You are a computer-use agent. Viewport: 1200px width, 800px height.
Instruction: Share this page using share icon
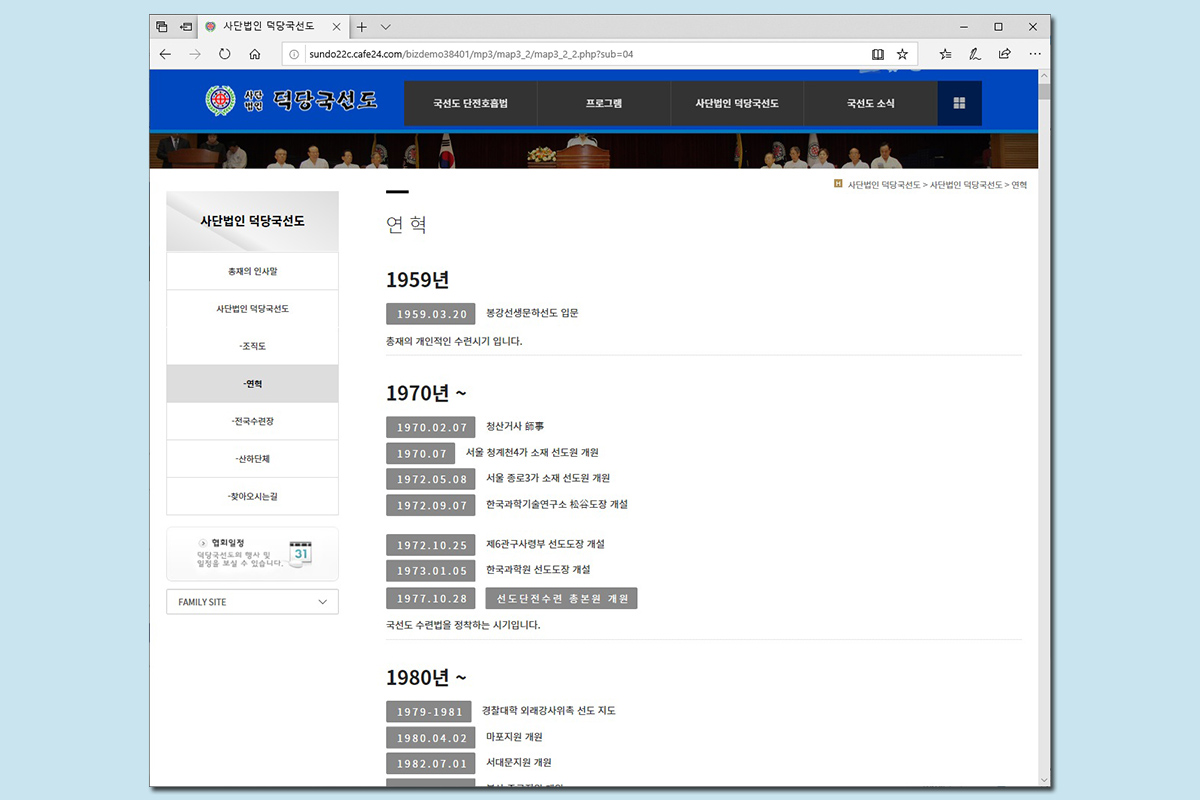coord(1005,54)
